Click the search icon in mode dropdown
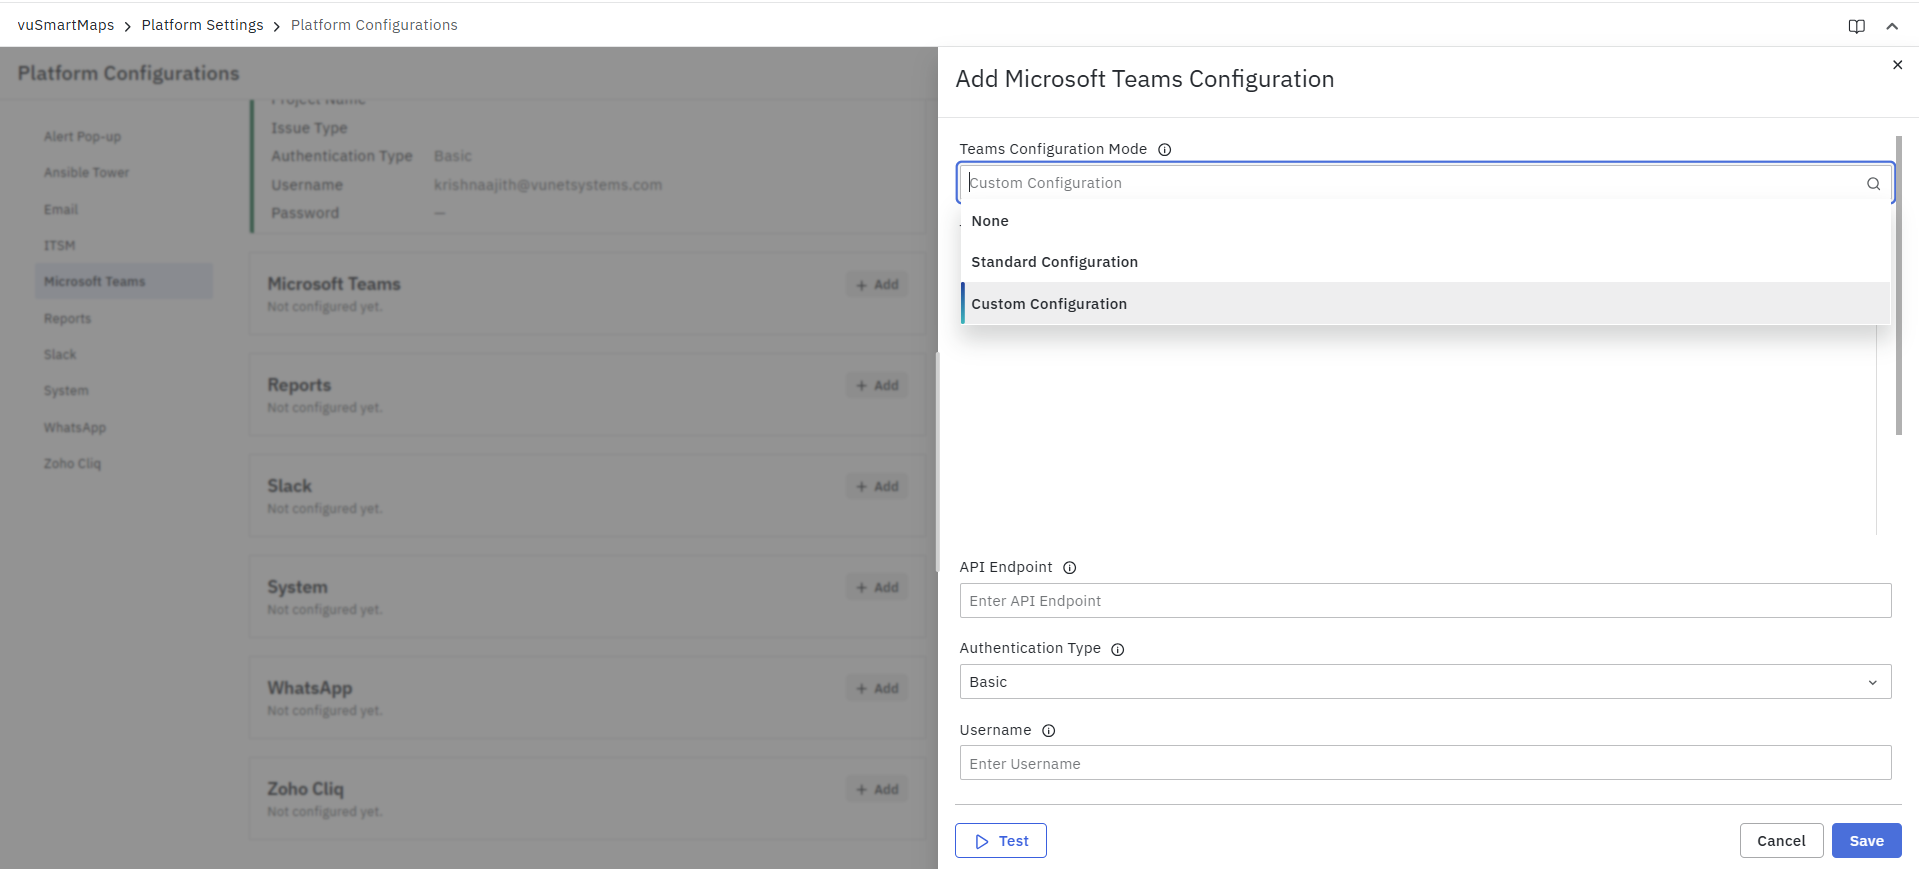The width and height of the screenshot is (1919, 869). coord(1873,184)
